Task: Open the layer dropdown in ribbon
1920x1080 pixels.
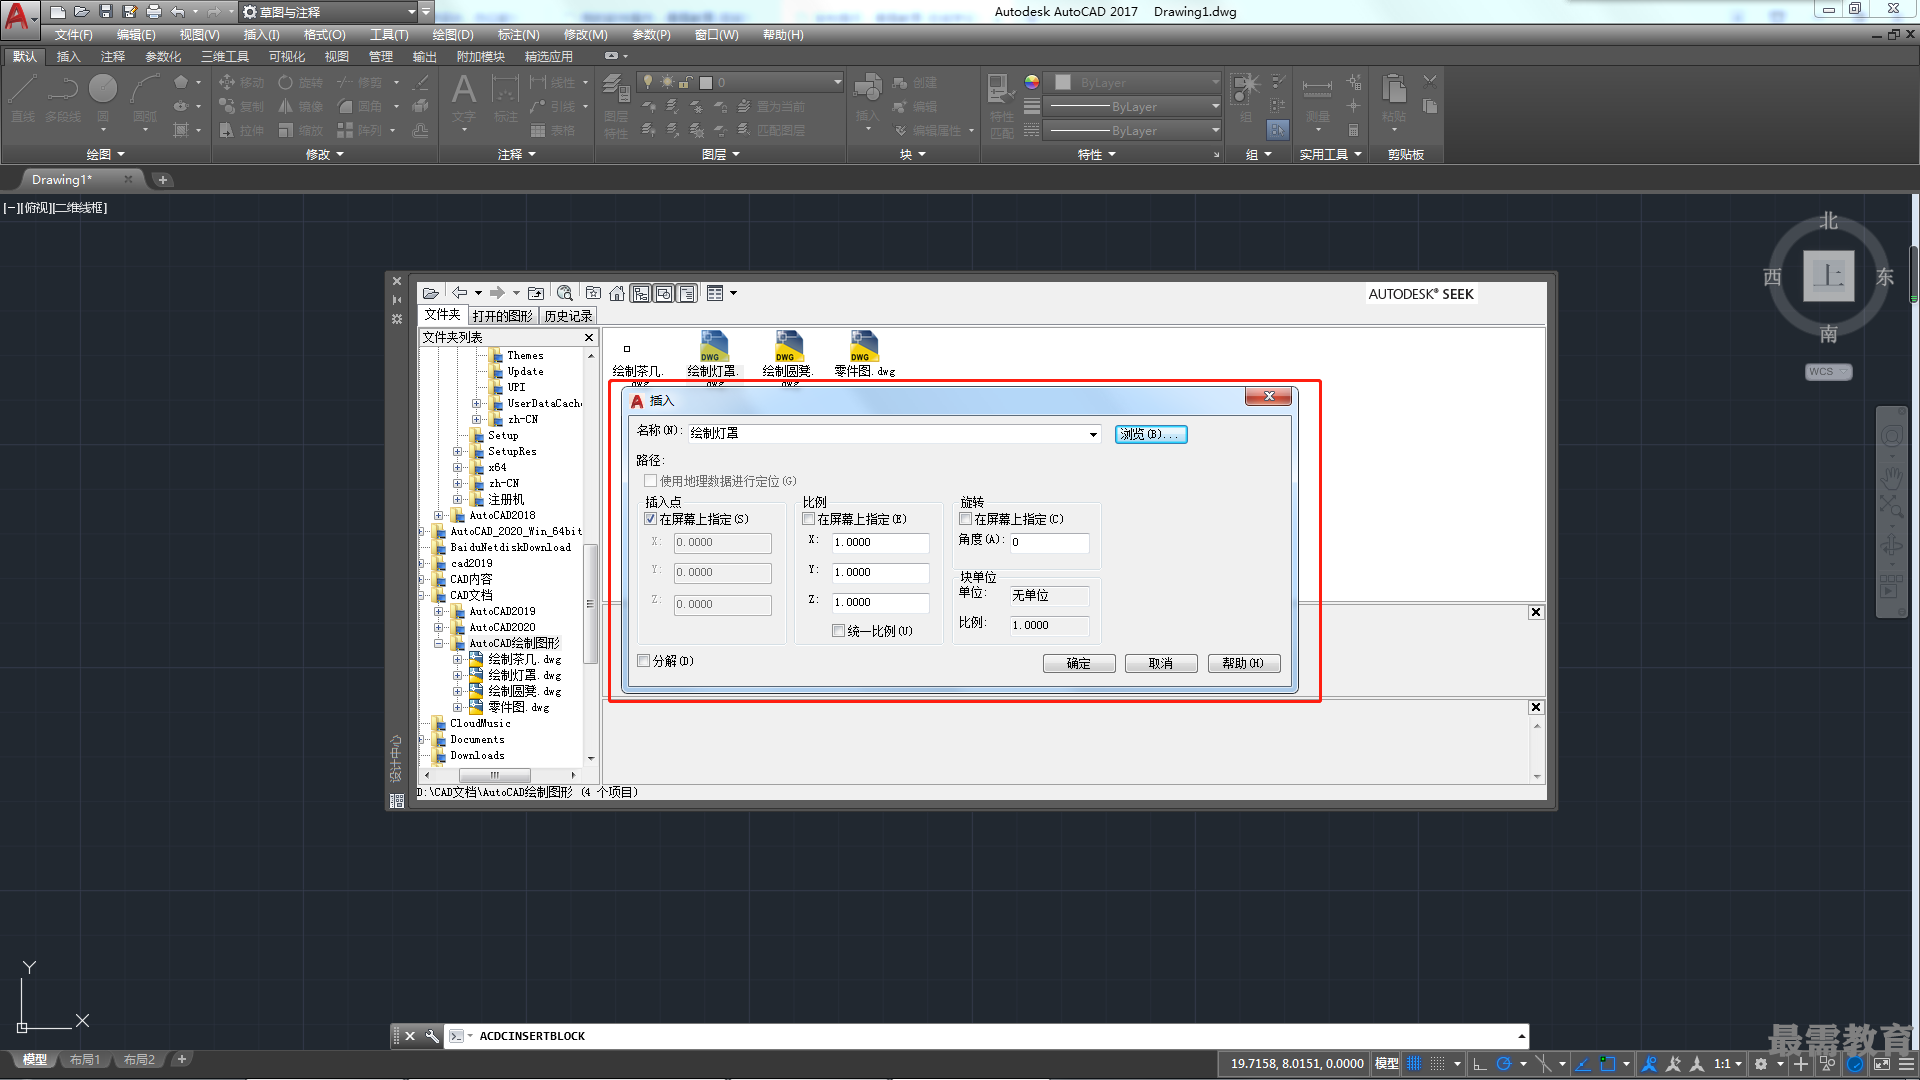Action: [838, 82]
